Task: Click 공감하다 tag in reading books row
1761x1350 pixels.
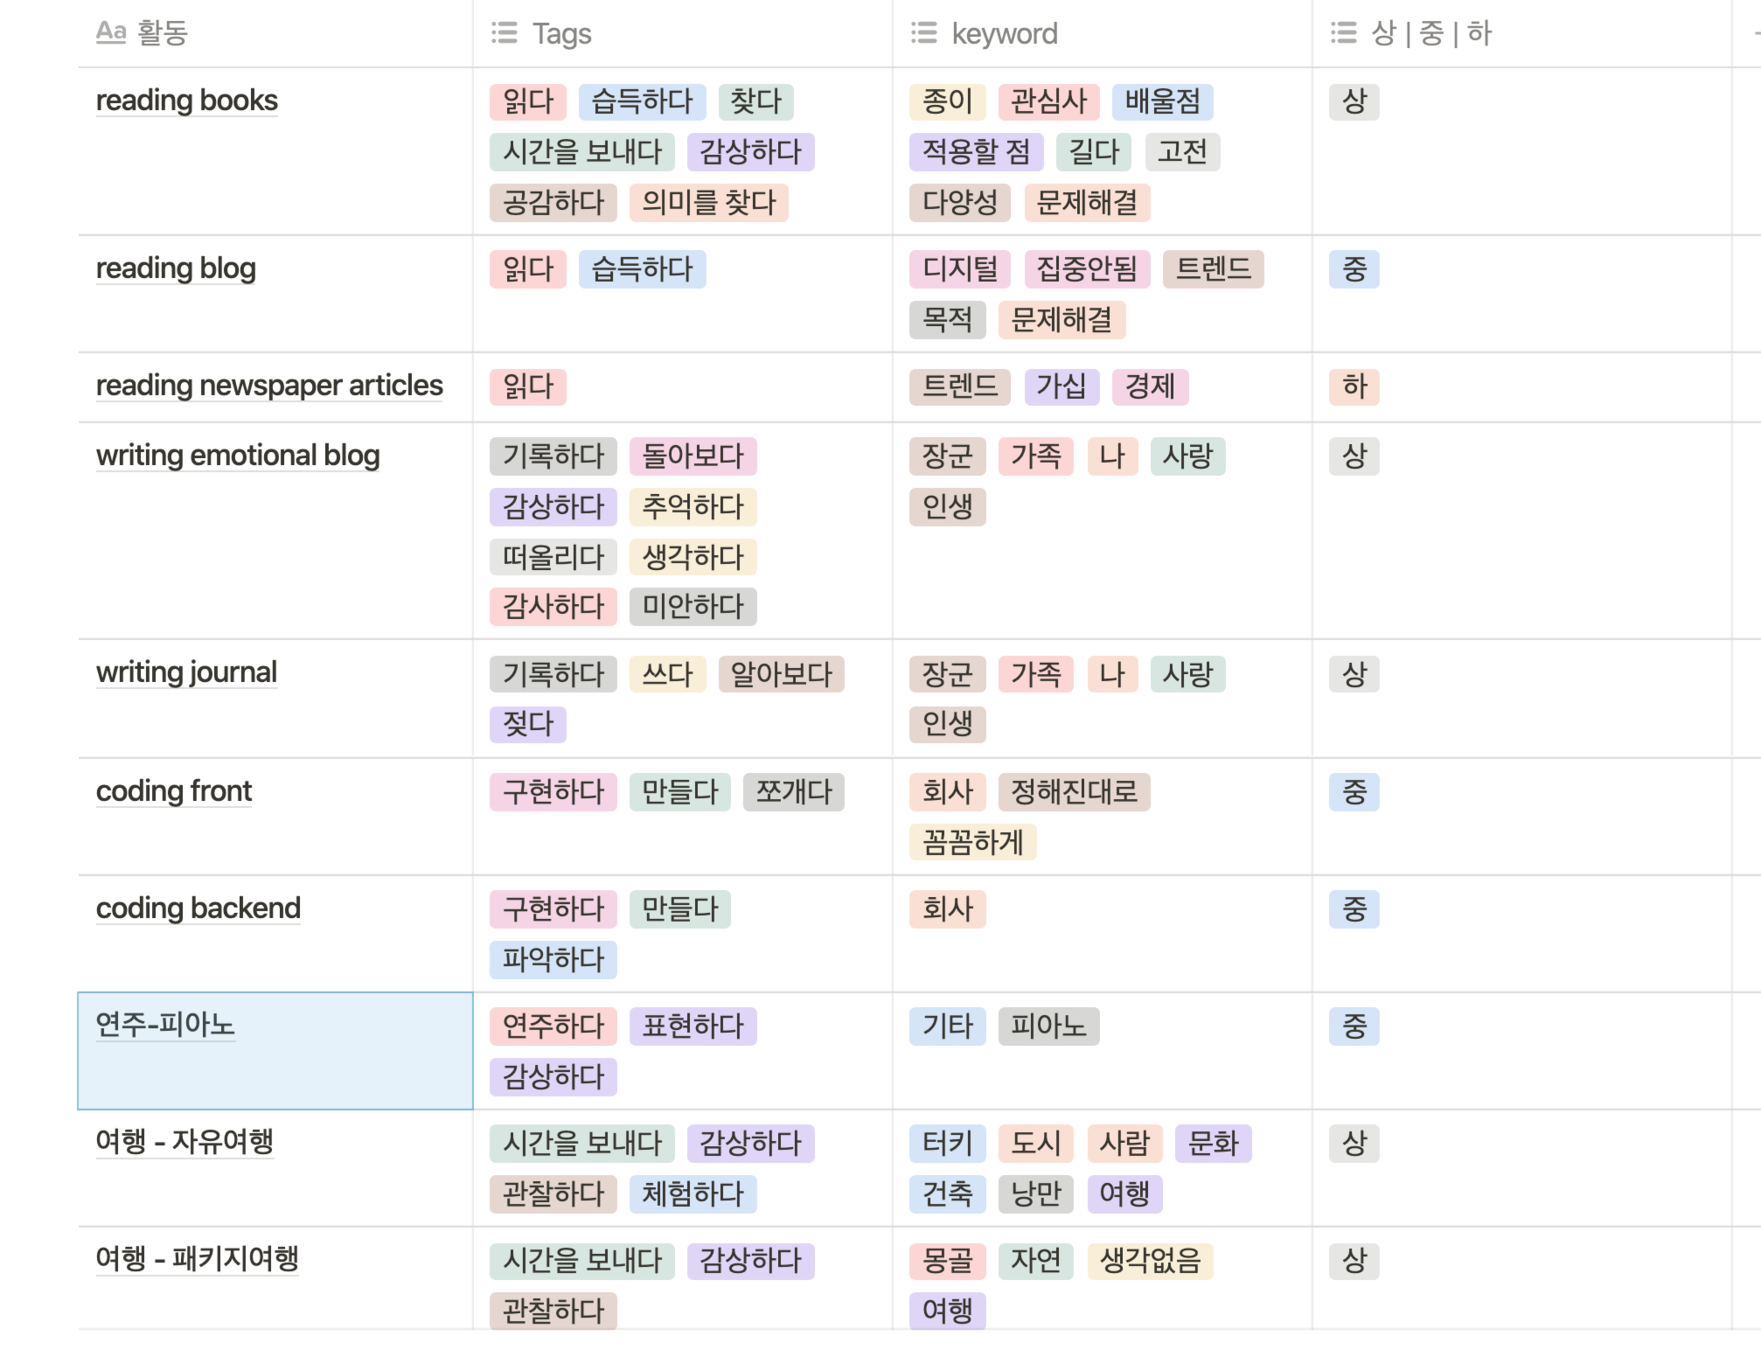Action: [553, 203]
